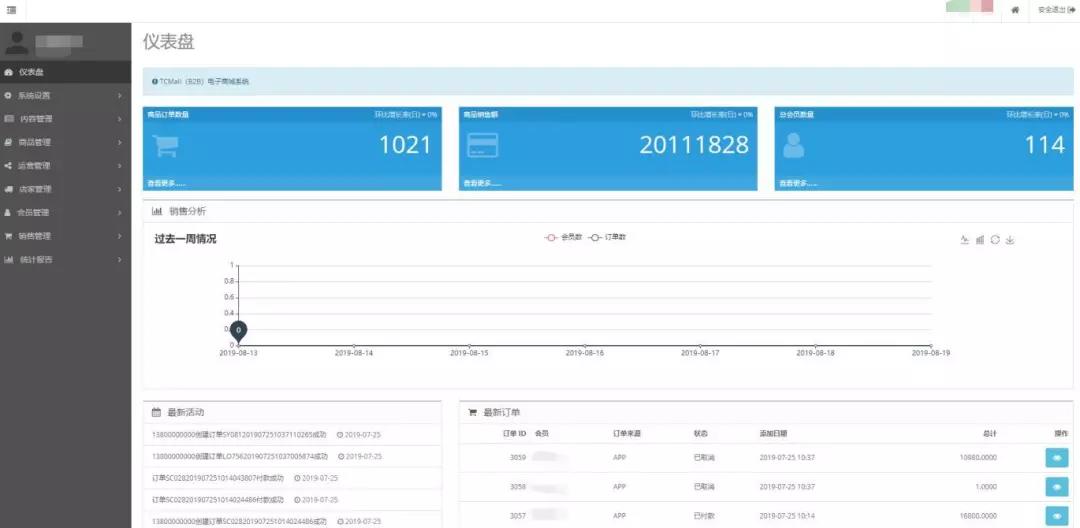The width and height of the screenshot is (1080, 528).
Task: Expand the 商品管理 sidebar menu
Action: pos(65,142)
